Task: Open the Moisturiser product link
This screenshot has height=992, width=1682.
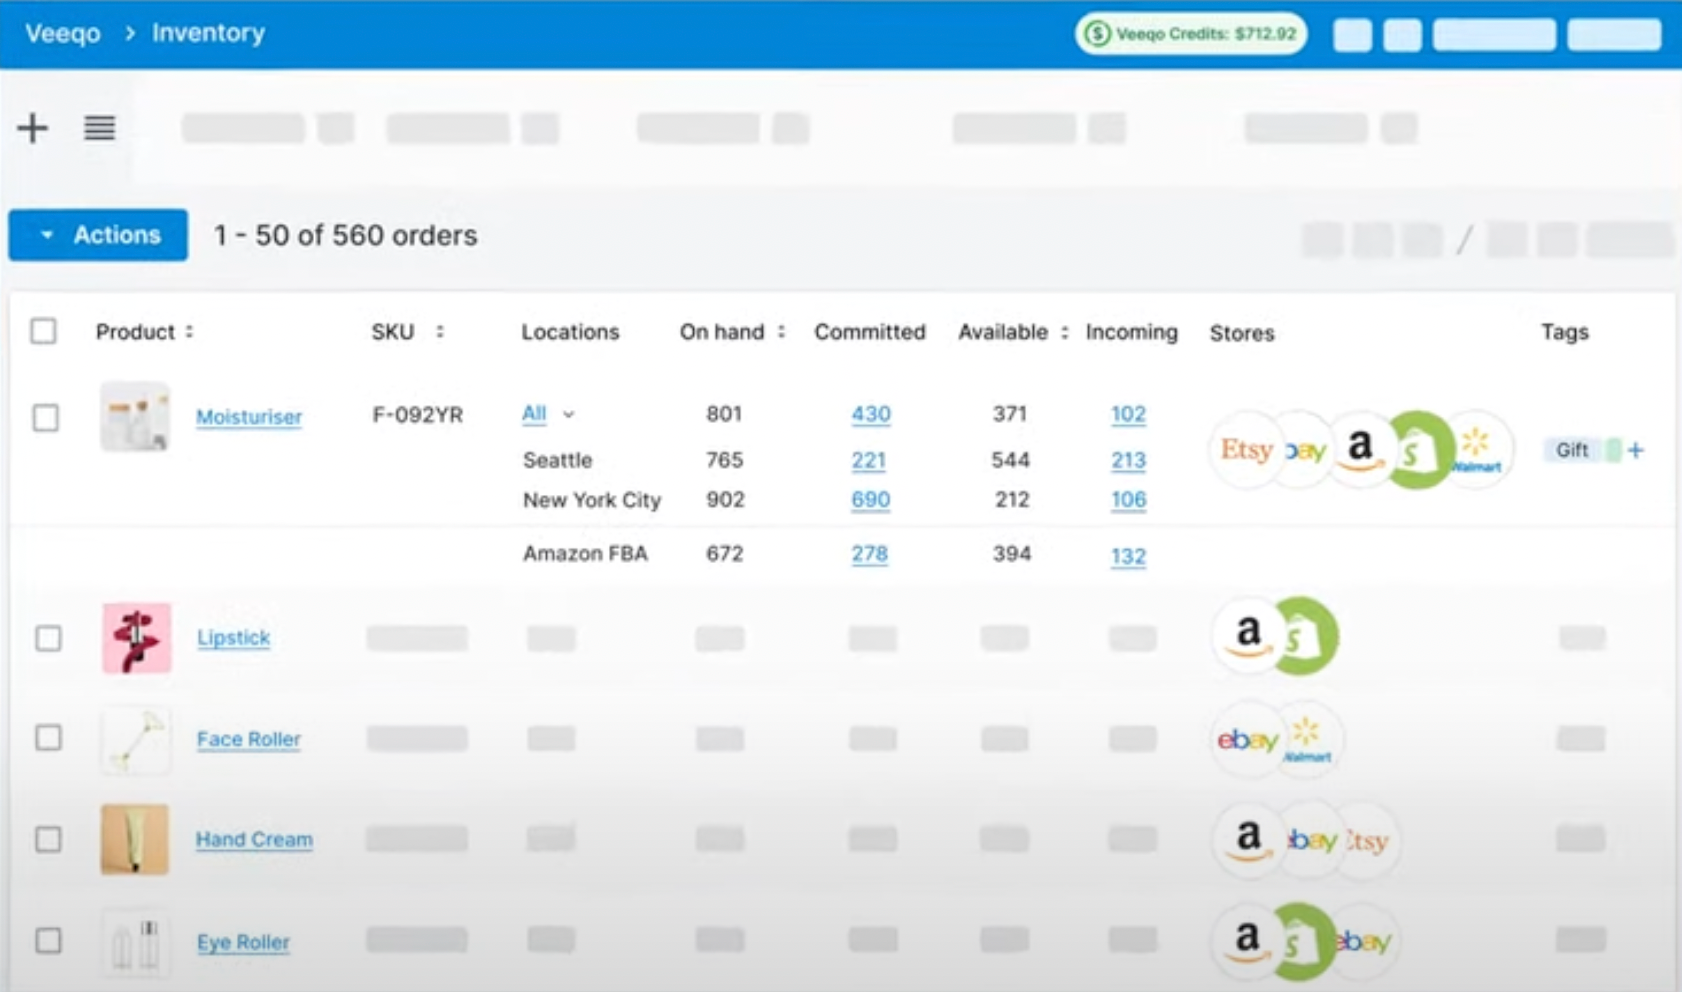Action: click(x=249, y=417)
